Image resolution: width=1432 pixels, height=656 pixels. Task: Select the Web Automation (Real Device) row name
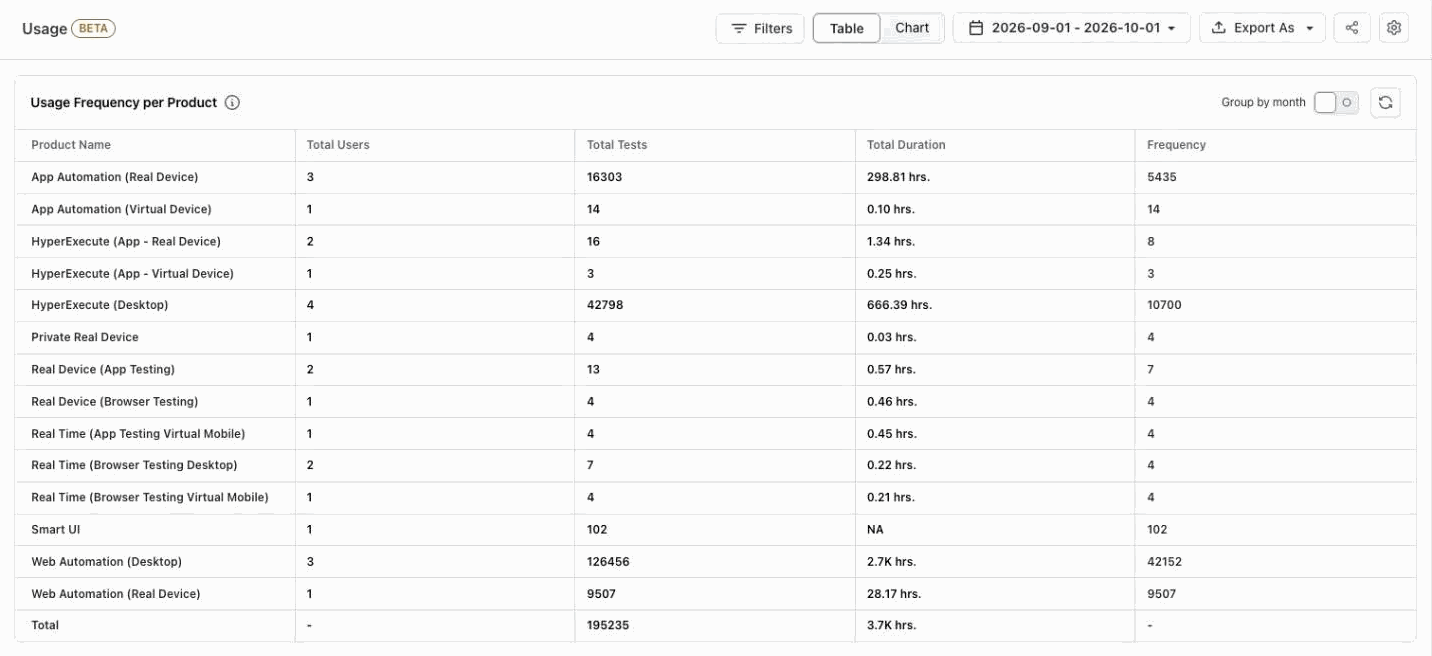[116, 593]
